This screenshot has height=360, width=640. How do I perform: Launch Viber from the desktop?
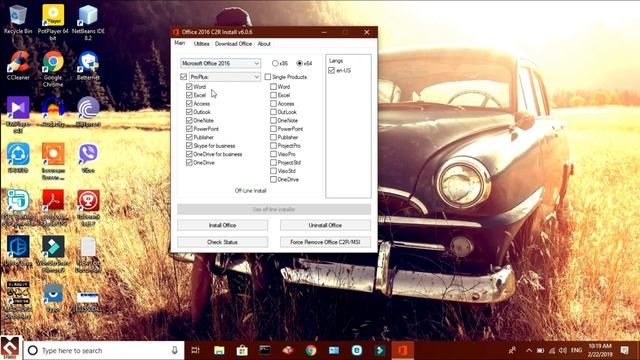pyautogui.click(x=88, y=158)
